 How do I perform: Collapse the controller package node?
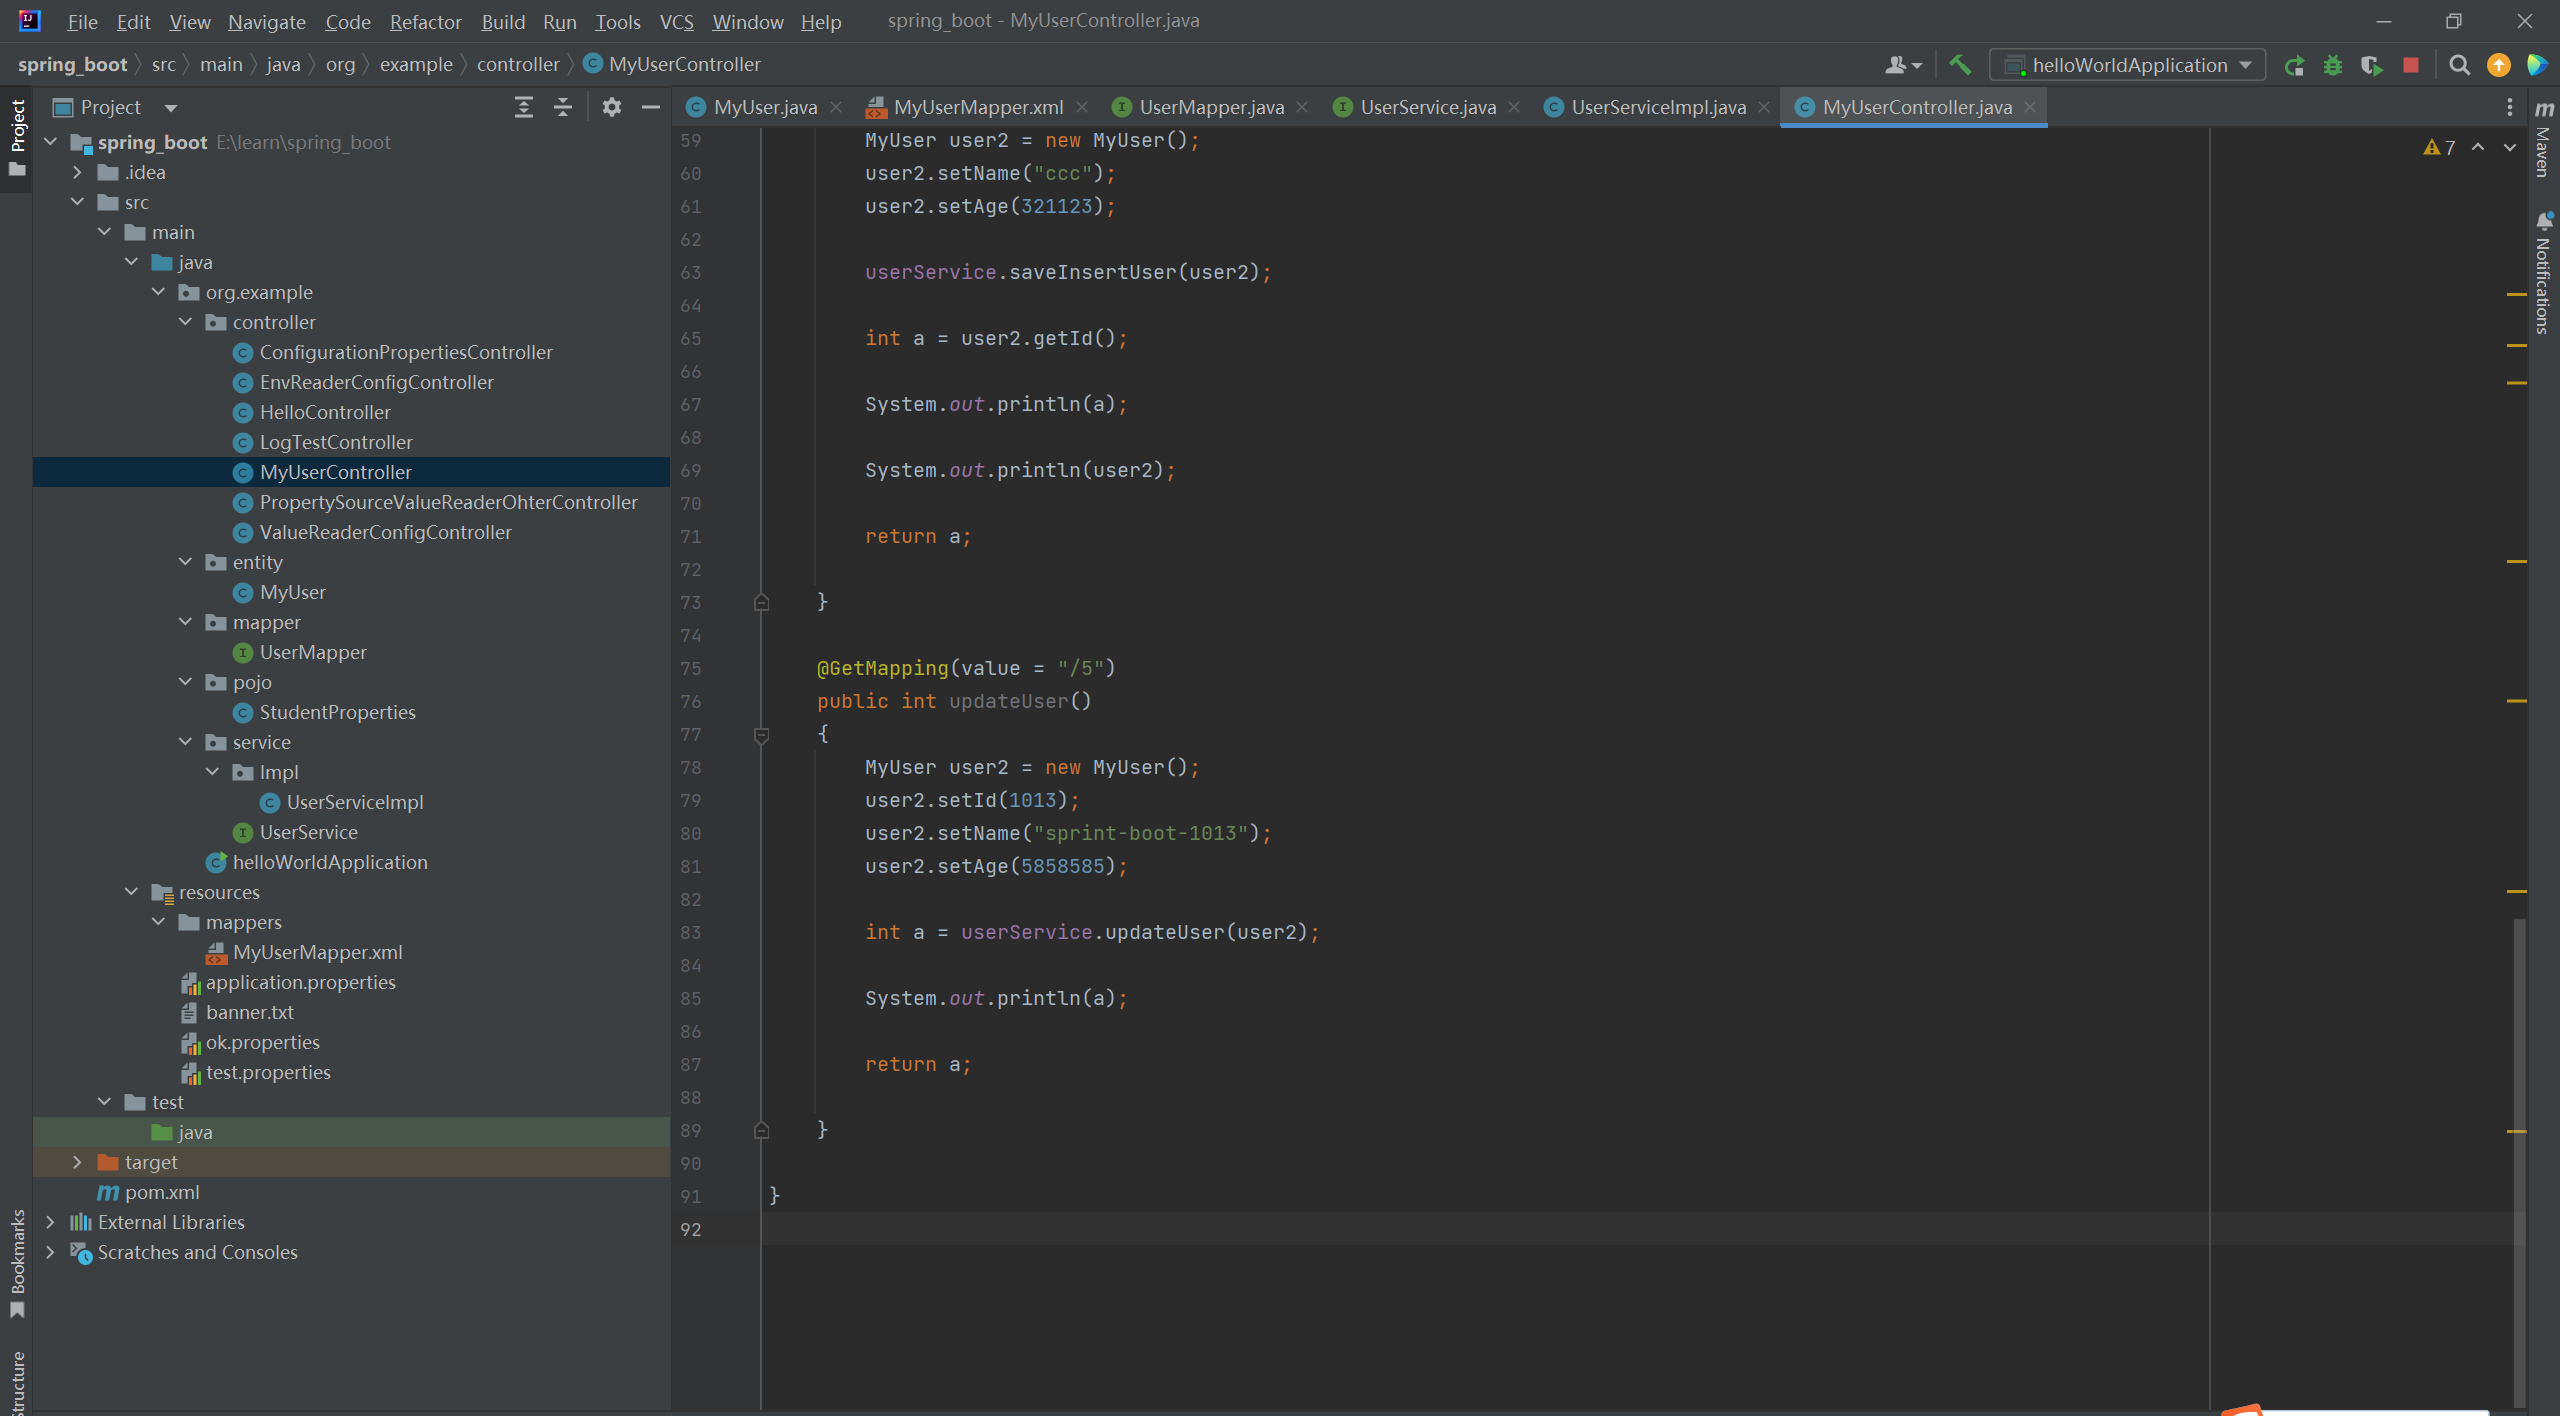pos(185,322)
